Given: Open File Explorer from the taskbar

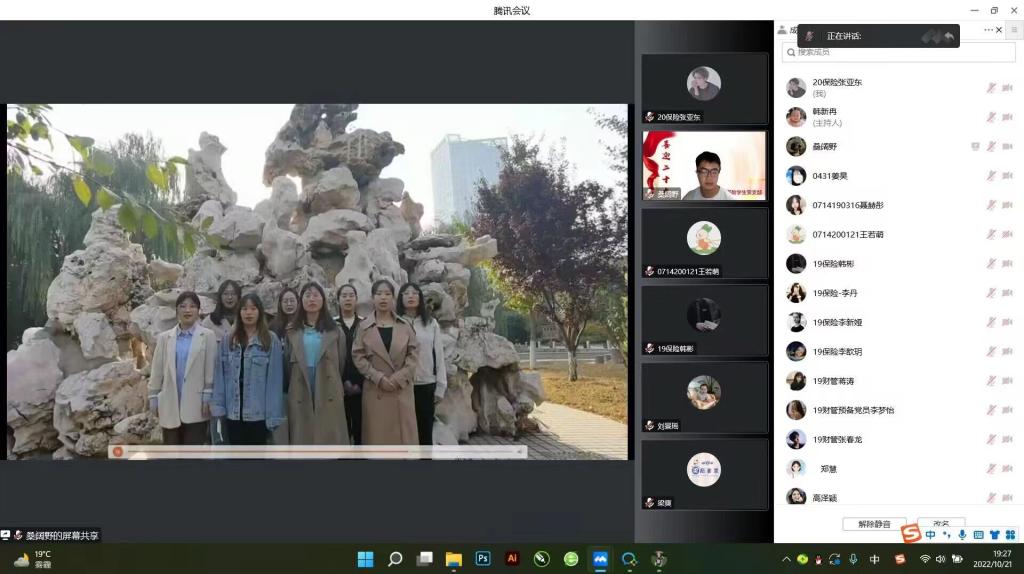Looking at the screenshot, I should pyautogui.click(x=453, y=559).
